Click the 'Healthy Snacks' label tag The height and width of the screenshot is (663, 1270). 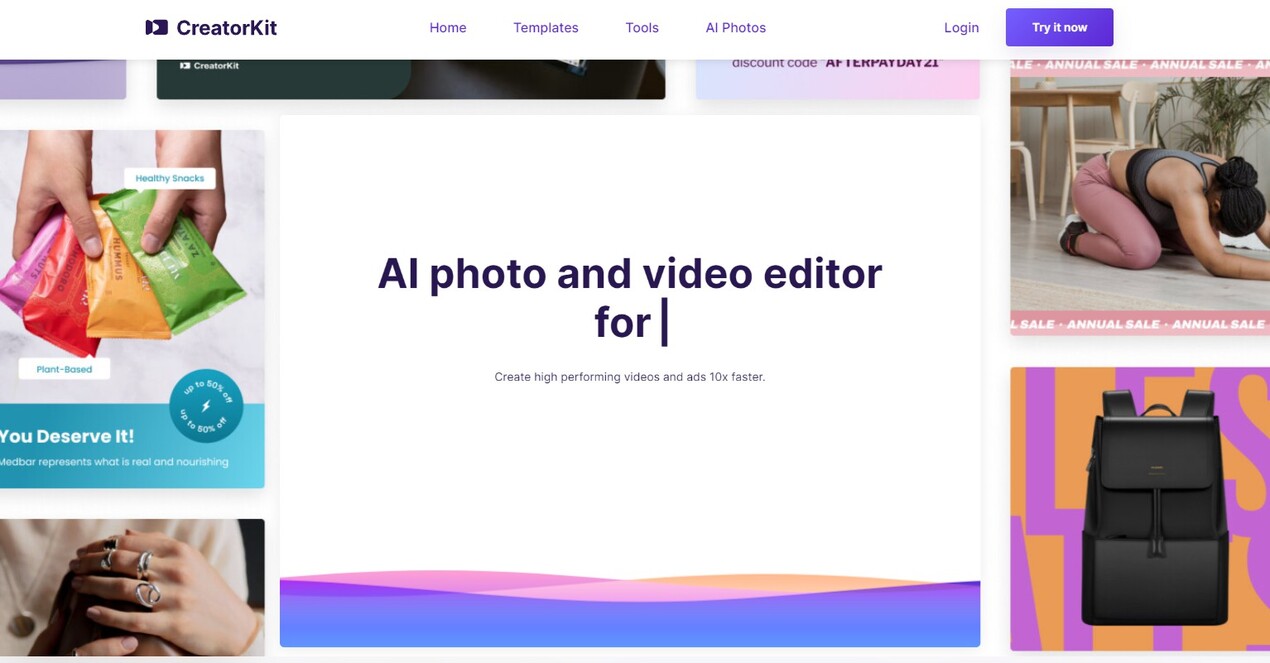[x=170, y=178]
